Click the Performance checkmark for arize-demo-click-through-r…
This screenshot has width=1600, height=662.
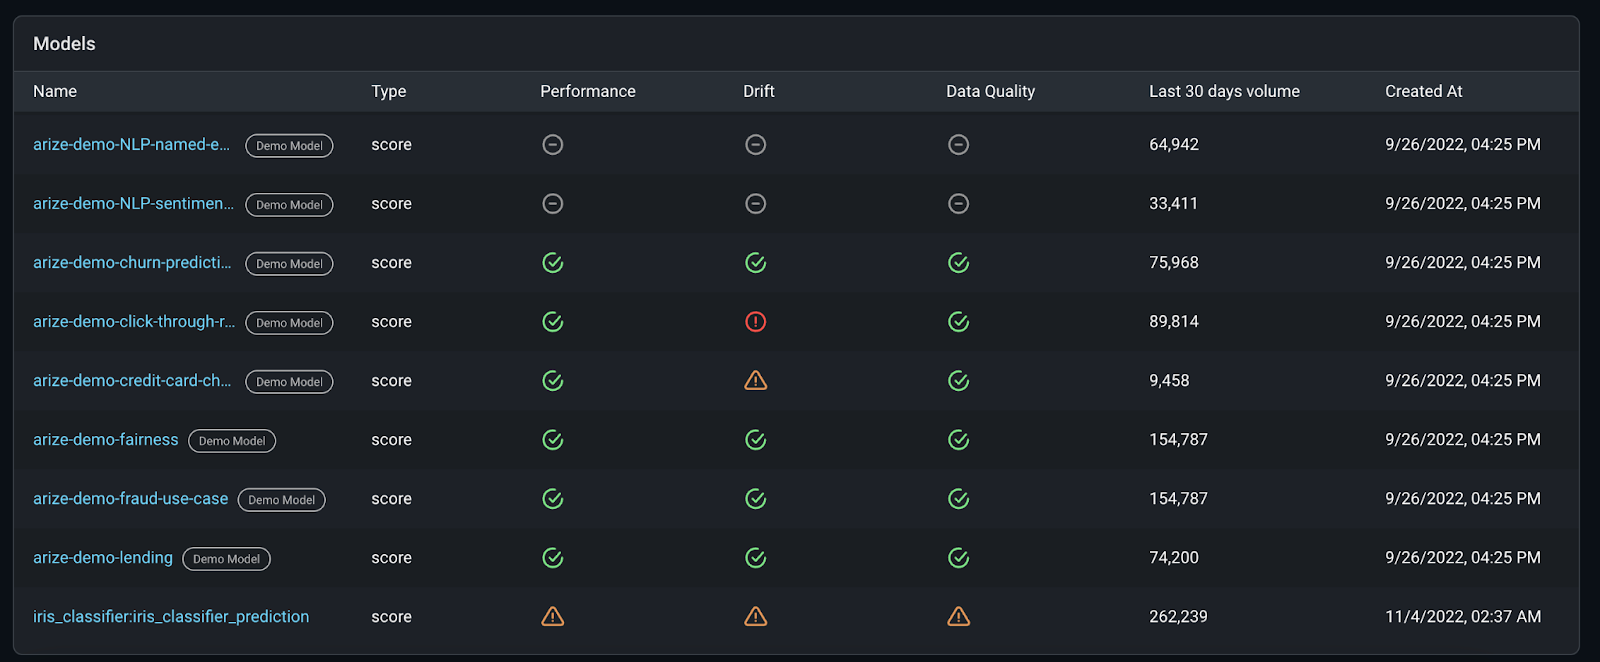(x=553, y=322)
